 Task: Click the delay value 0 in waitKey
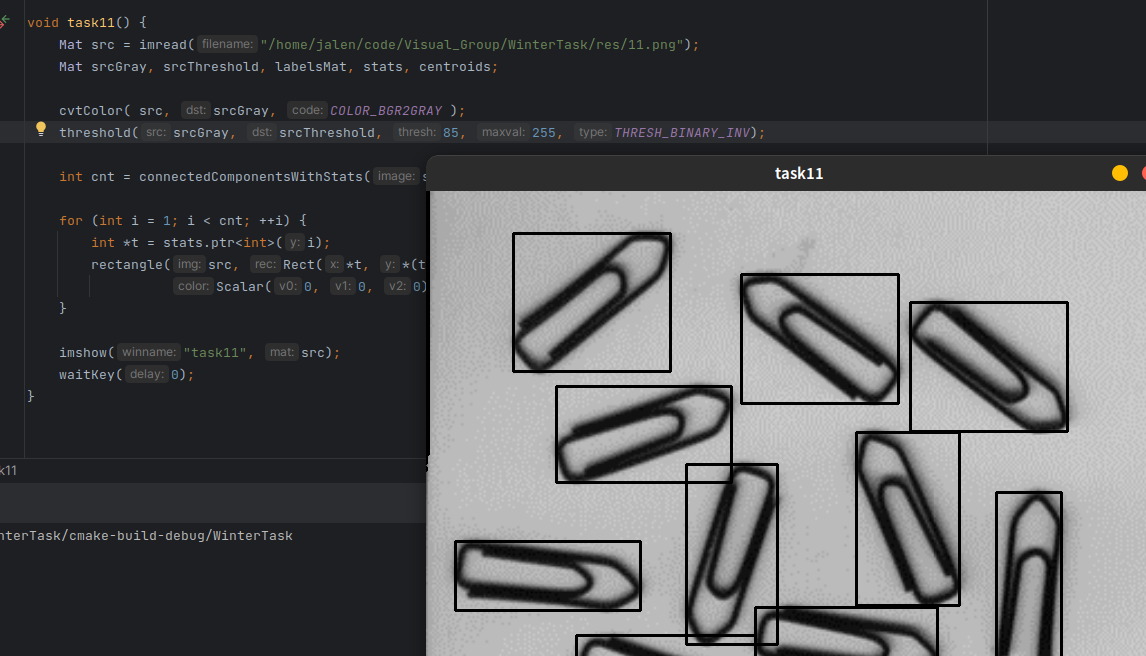(x=175, y=375)
